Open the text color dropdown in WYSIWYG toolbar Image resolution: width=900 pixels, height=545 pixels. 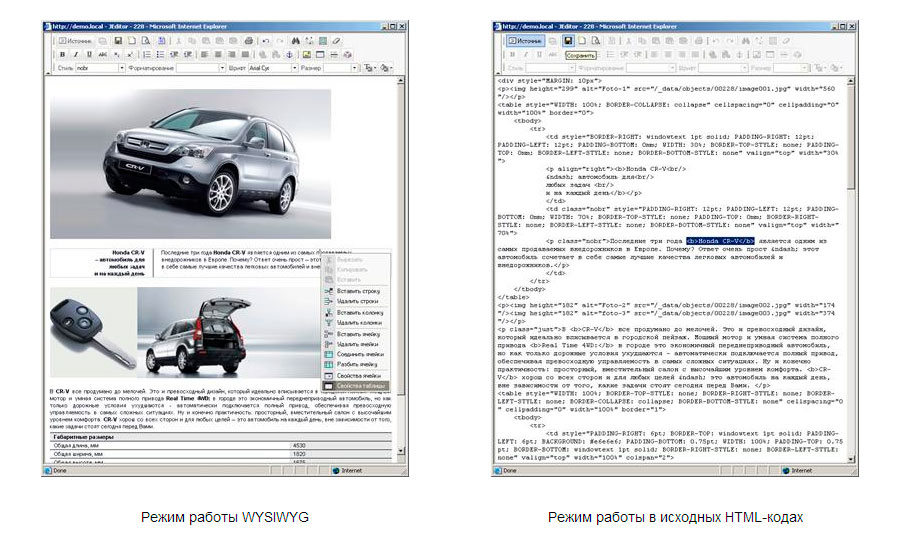[x=370, y=68]
